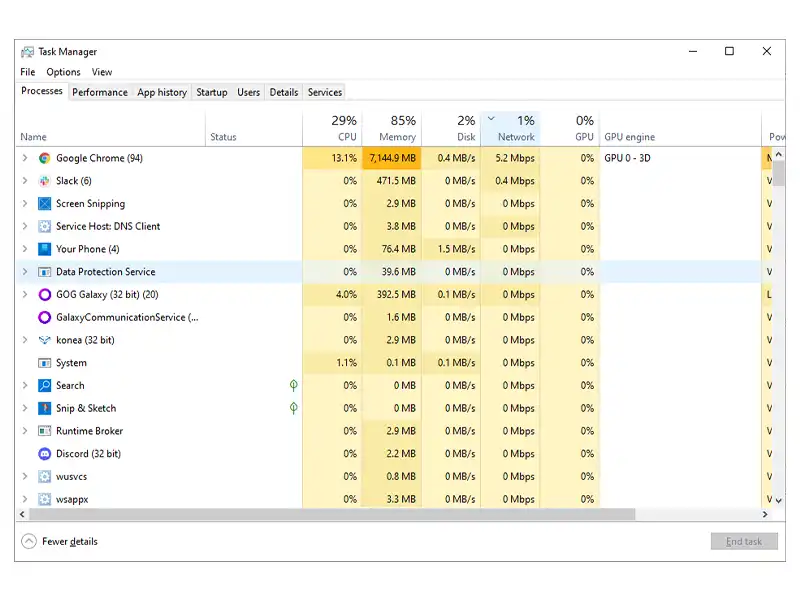This screenshot has height=600, width=800.
Task: Click the Status column header
Action: tap(254, 129)
